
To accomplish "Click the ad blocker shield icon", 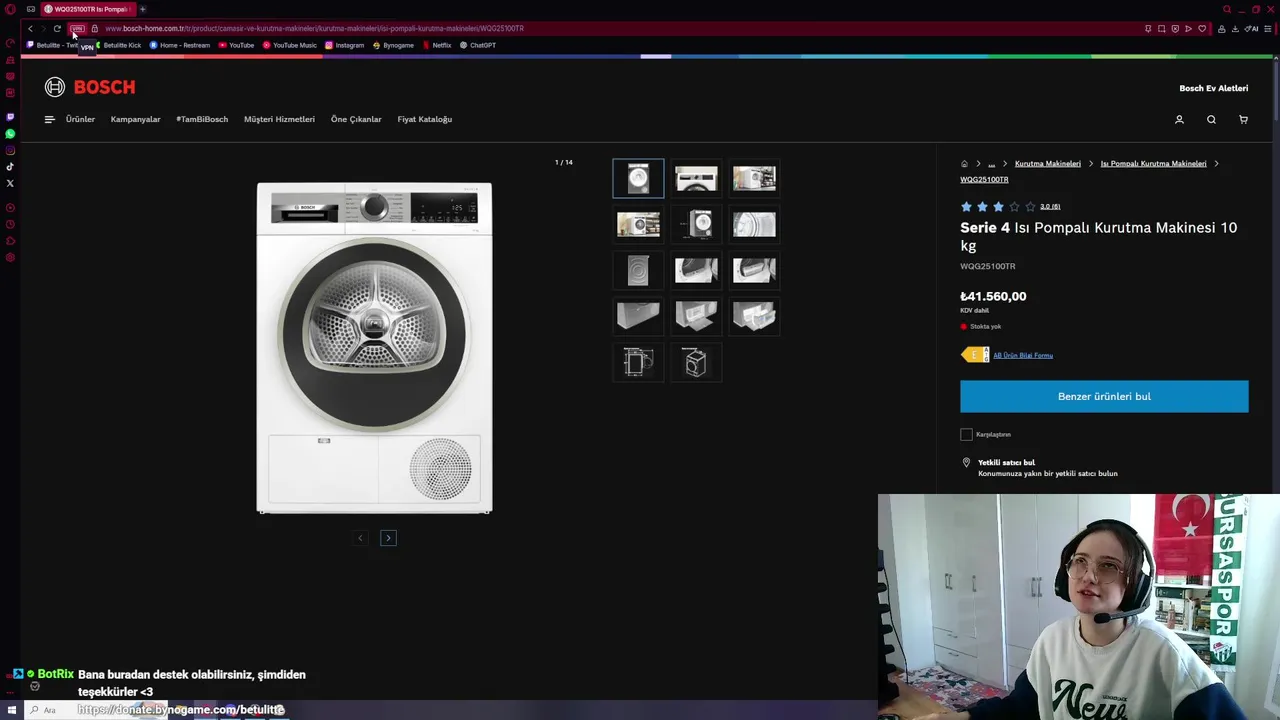I will coord(1175,28).
